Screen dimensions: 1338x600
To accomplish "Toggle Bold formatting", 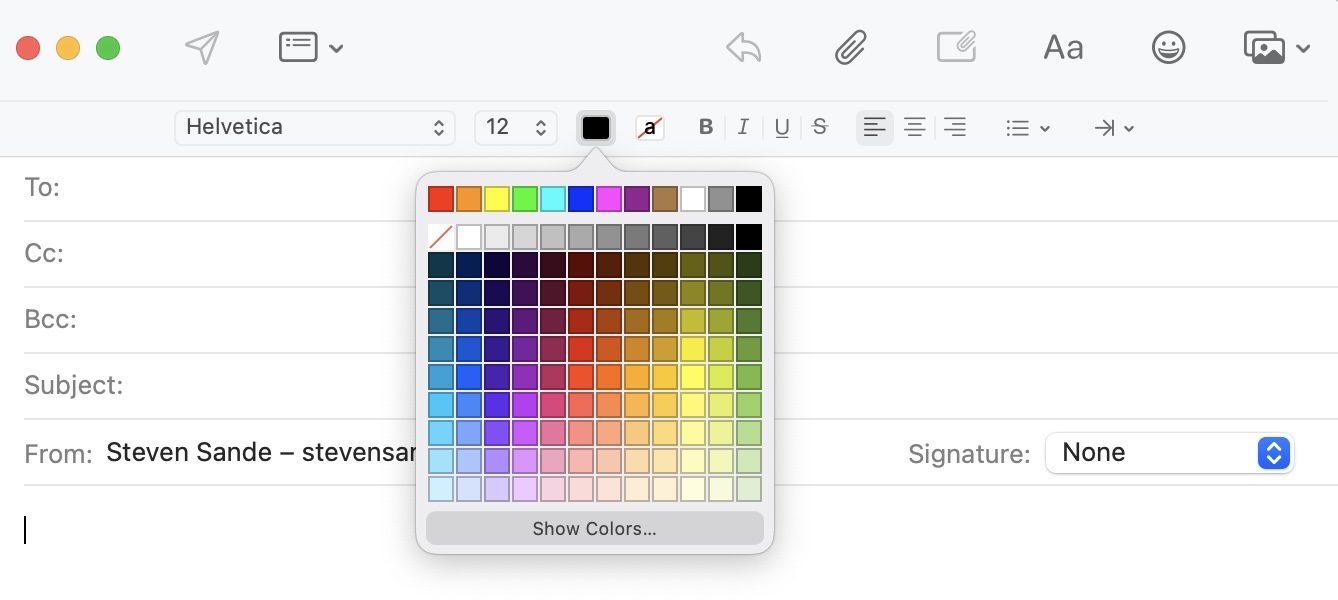I will coord(706,127).
